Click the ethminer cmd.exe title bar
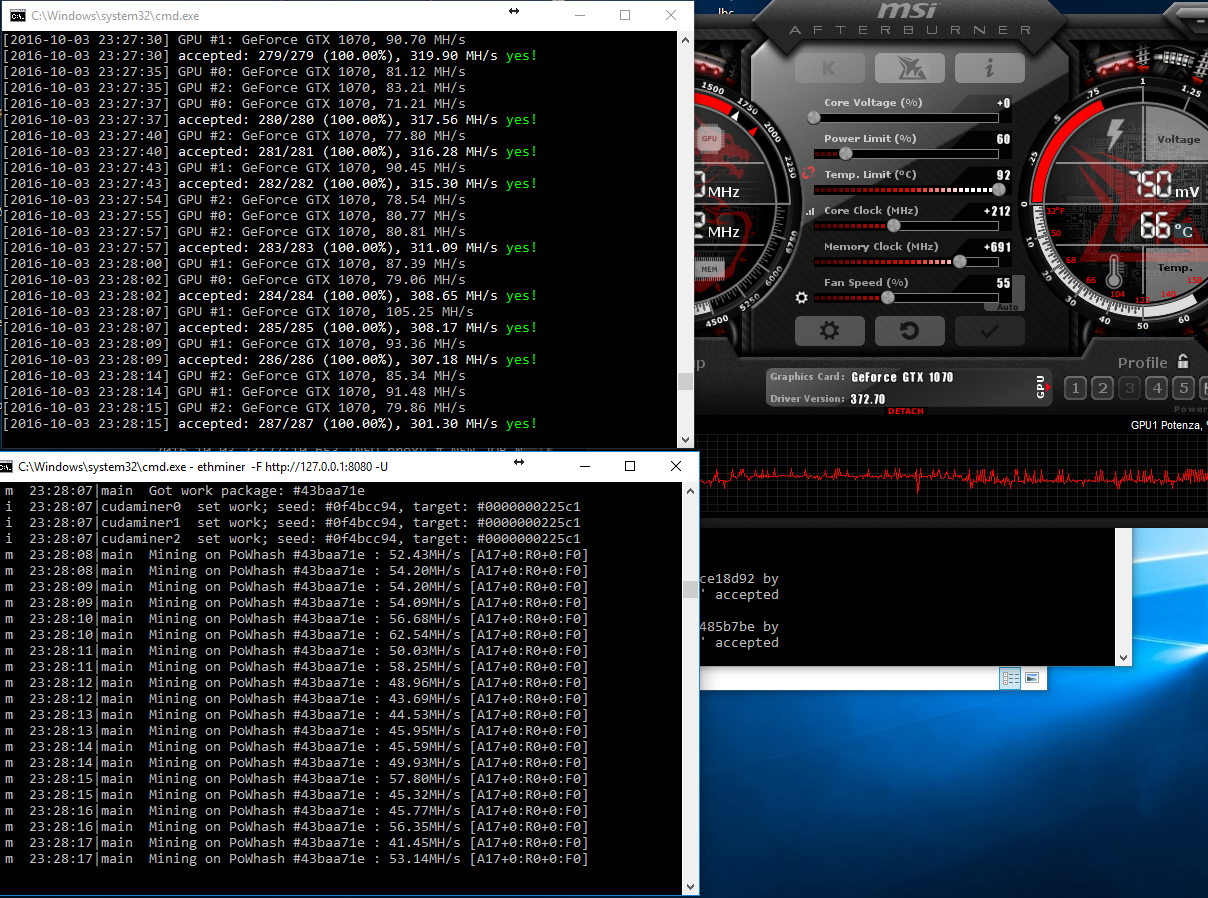Screen dimensions: 1208x898 tap(349, 466)
